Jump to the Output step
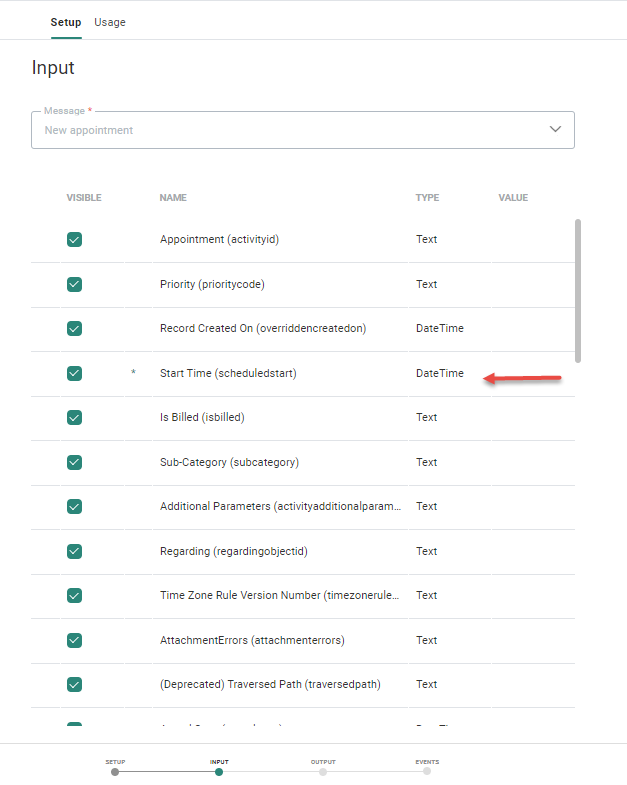Screen dimensions: 627x785 323,771
